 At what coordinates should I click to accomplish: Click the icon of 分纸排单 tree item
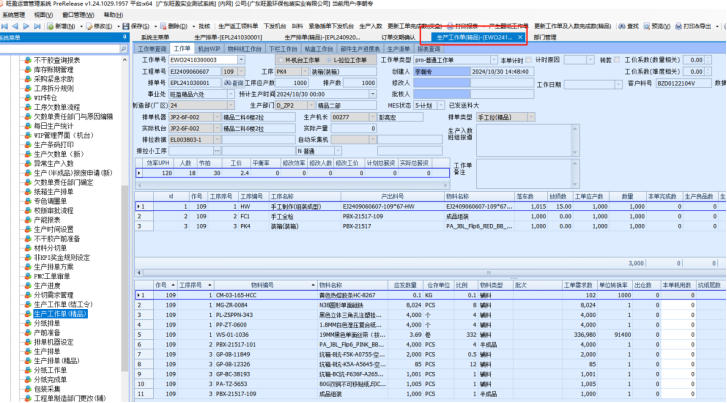click(28, 323)
